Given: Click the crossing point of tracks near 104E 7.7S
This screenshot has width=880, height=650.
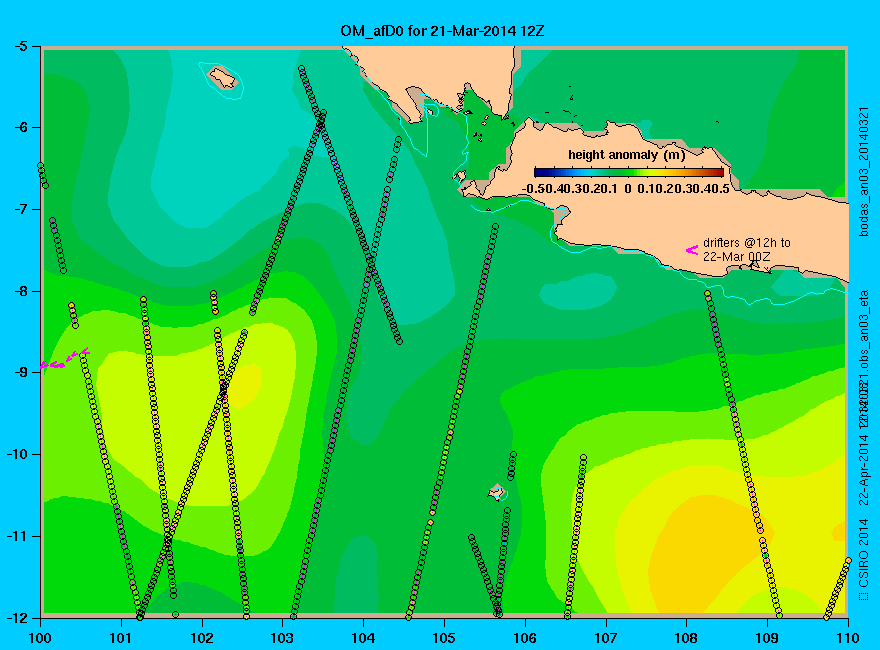Looking at the screenshot, I should click(x=371, y=262).
